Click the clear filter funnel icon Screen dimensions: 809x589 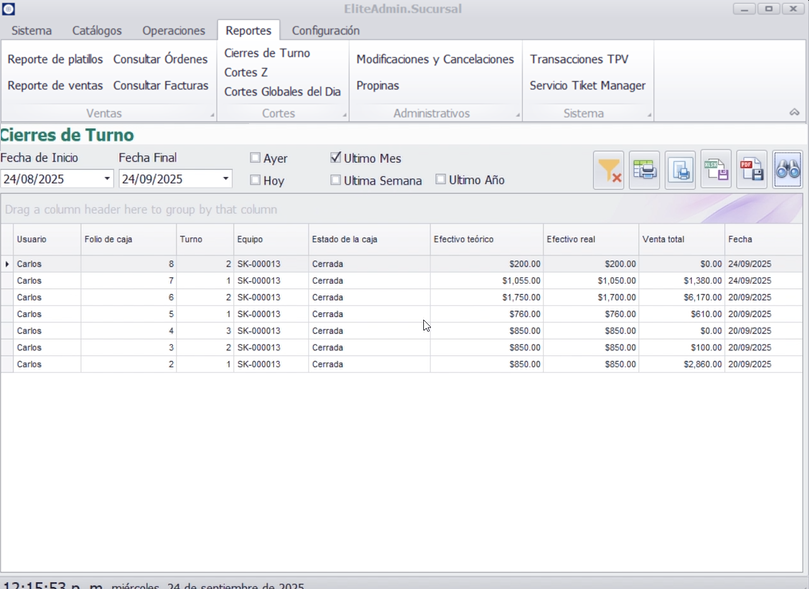[x=608, y=171]
